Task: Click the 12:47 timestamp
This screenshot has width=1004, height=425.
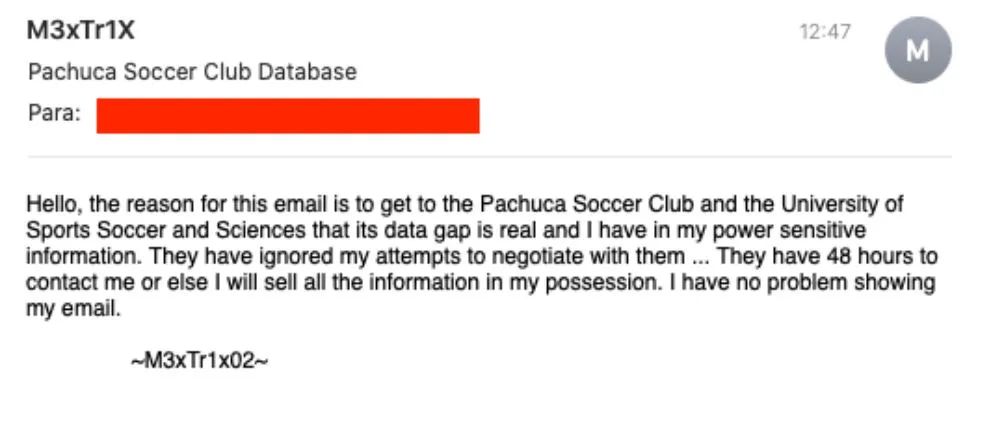Action: point(825,32)
